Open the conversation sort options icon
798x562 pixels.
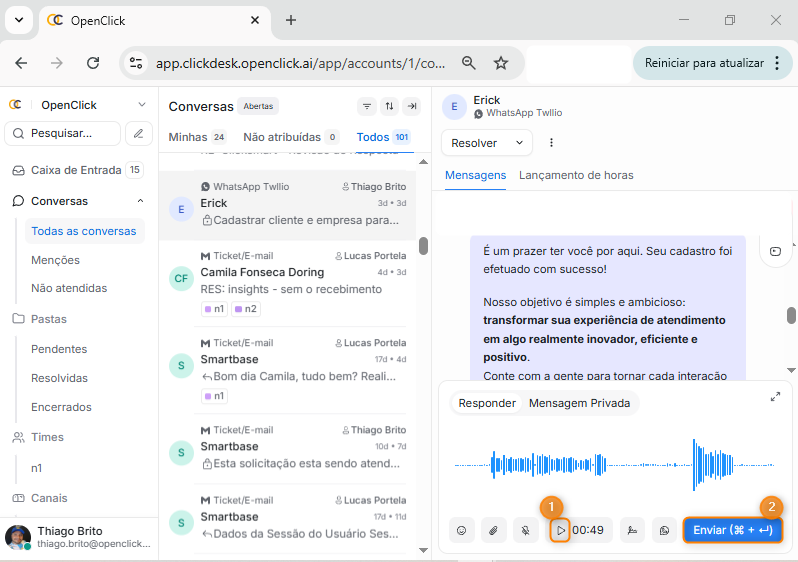(389, 107)
